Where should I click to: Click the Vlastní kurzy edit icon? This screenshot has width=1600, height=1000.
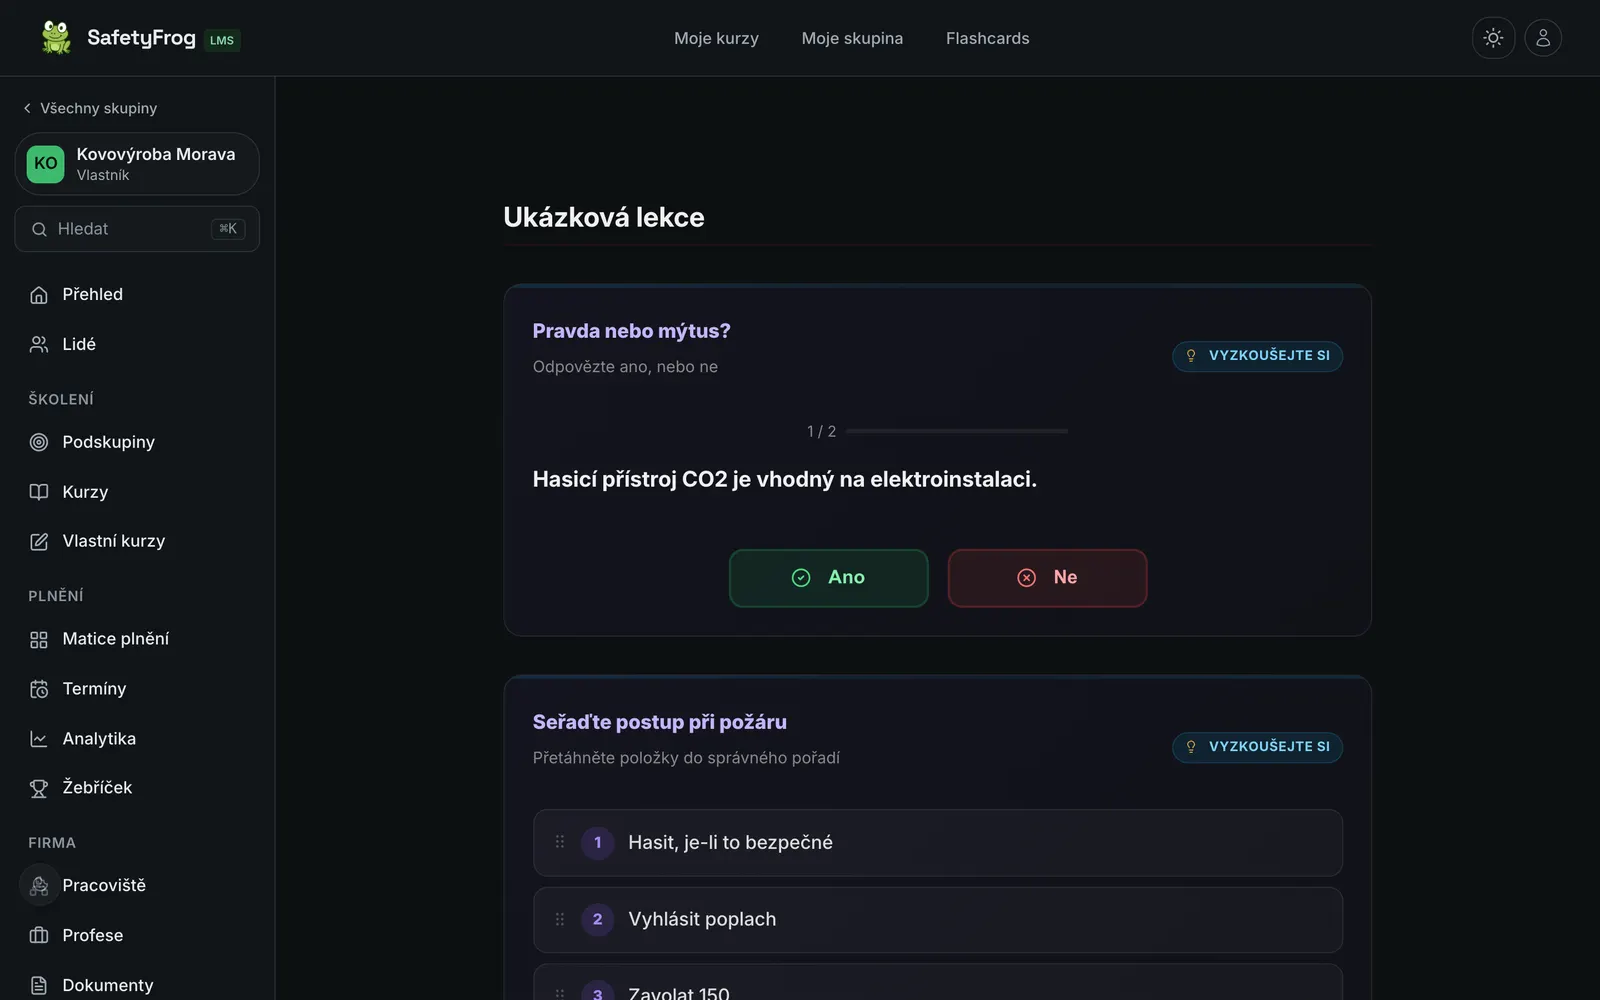pyautogui.click(x=39, y=541)
